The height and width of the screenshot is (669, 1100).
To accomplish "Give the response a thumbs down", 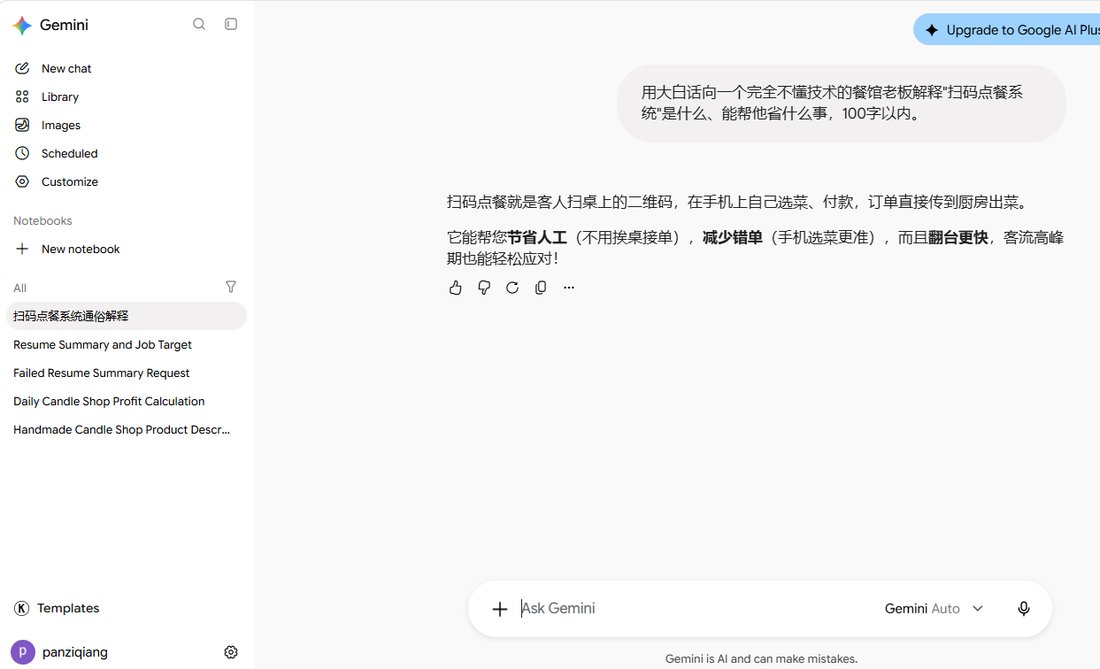I will [484, 288].
